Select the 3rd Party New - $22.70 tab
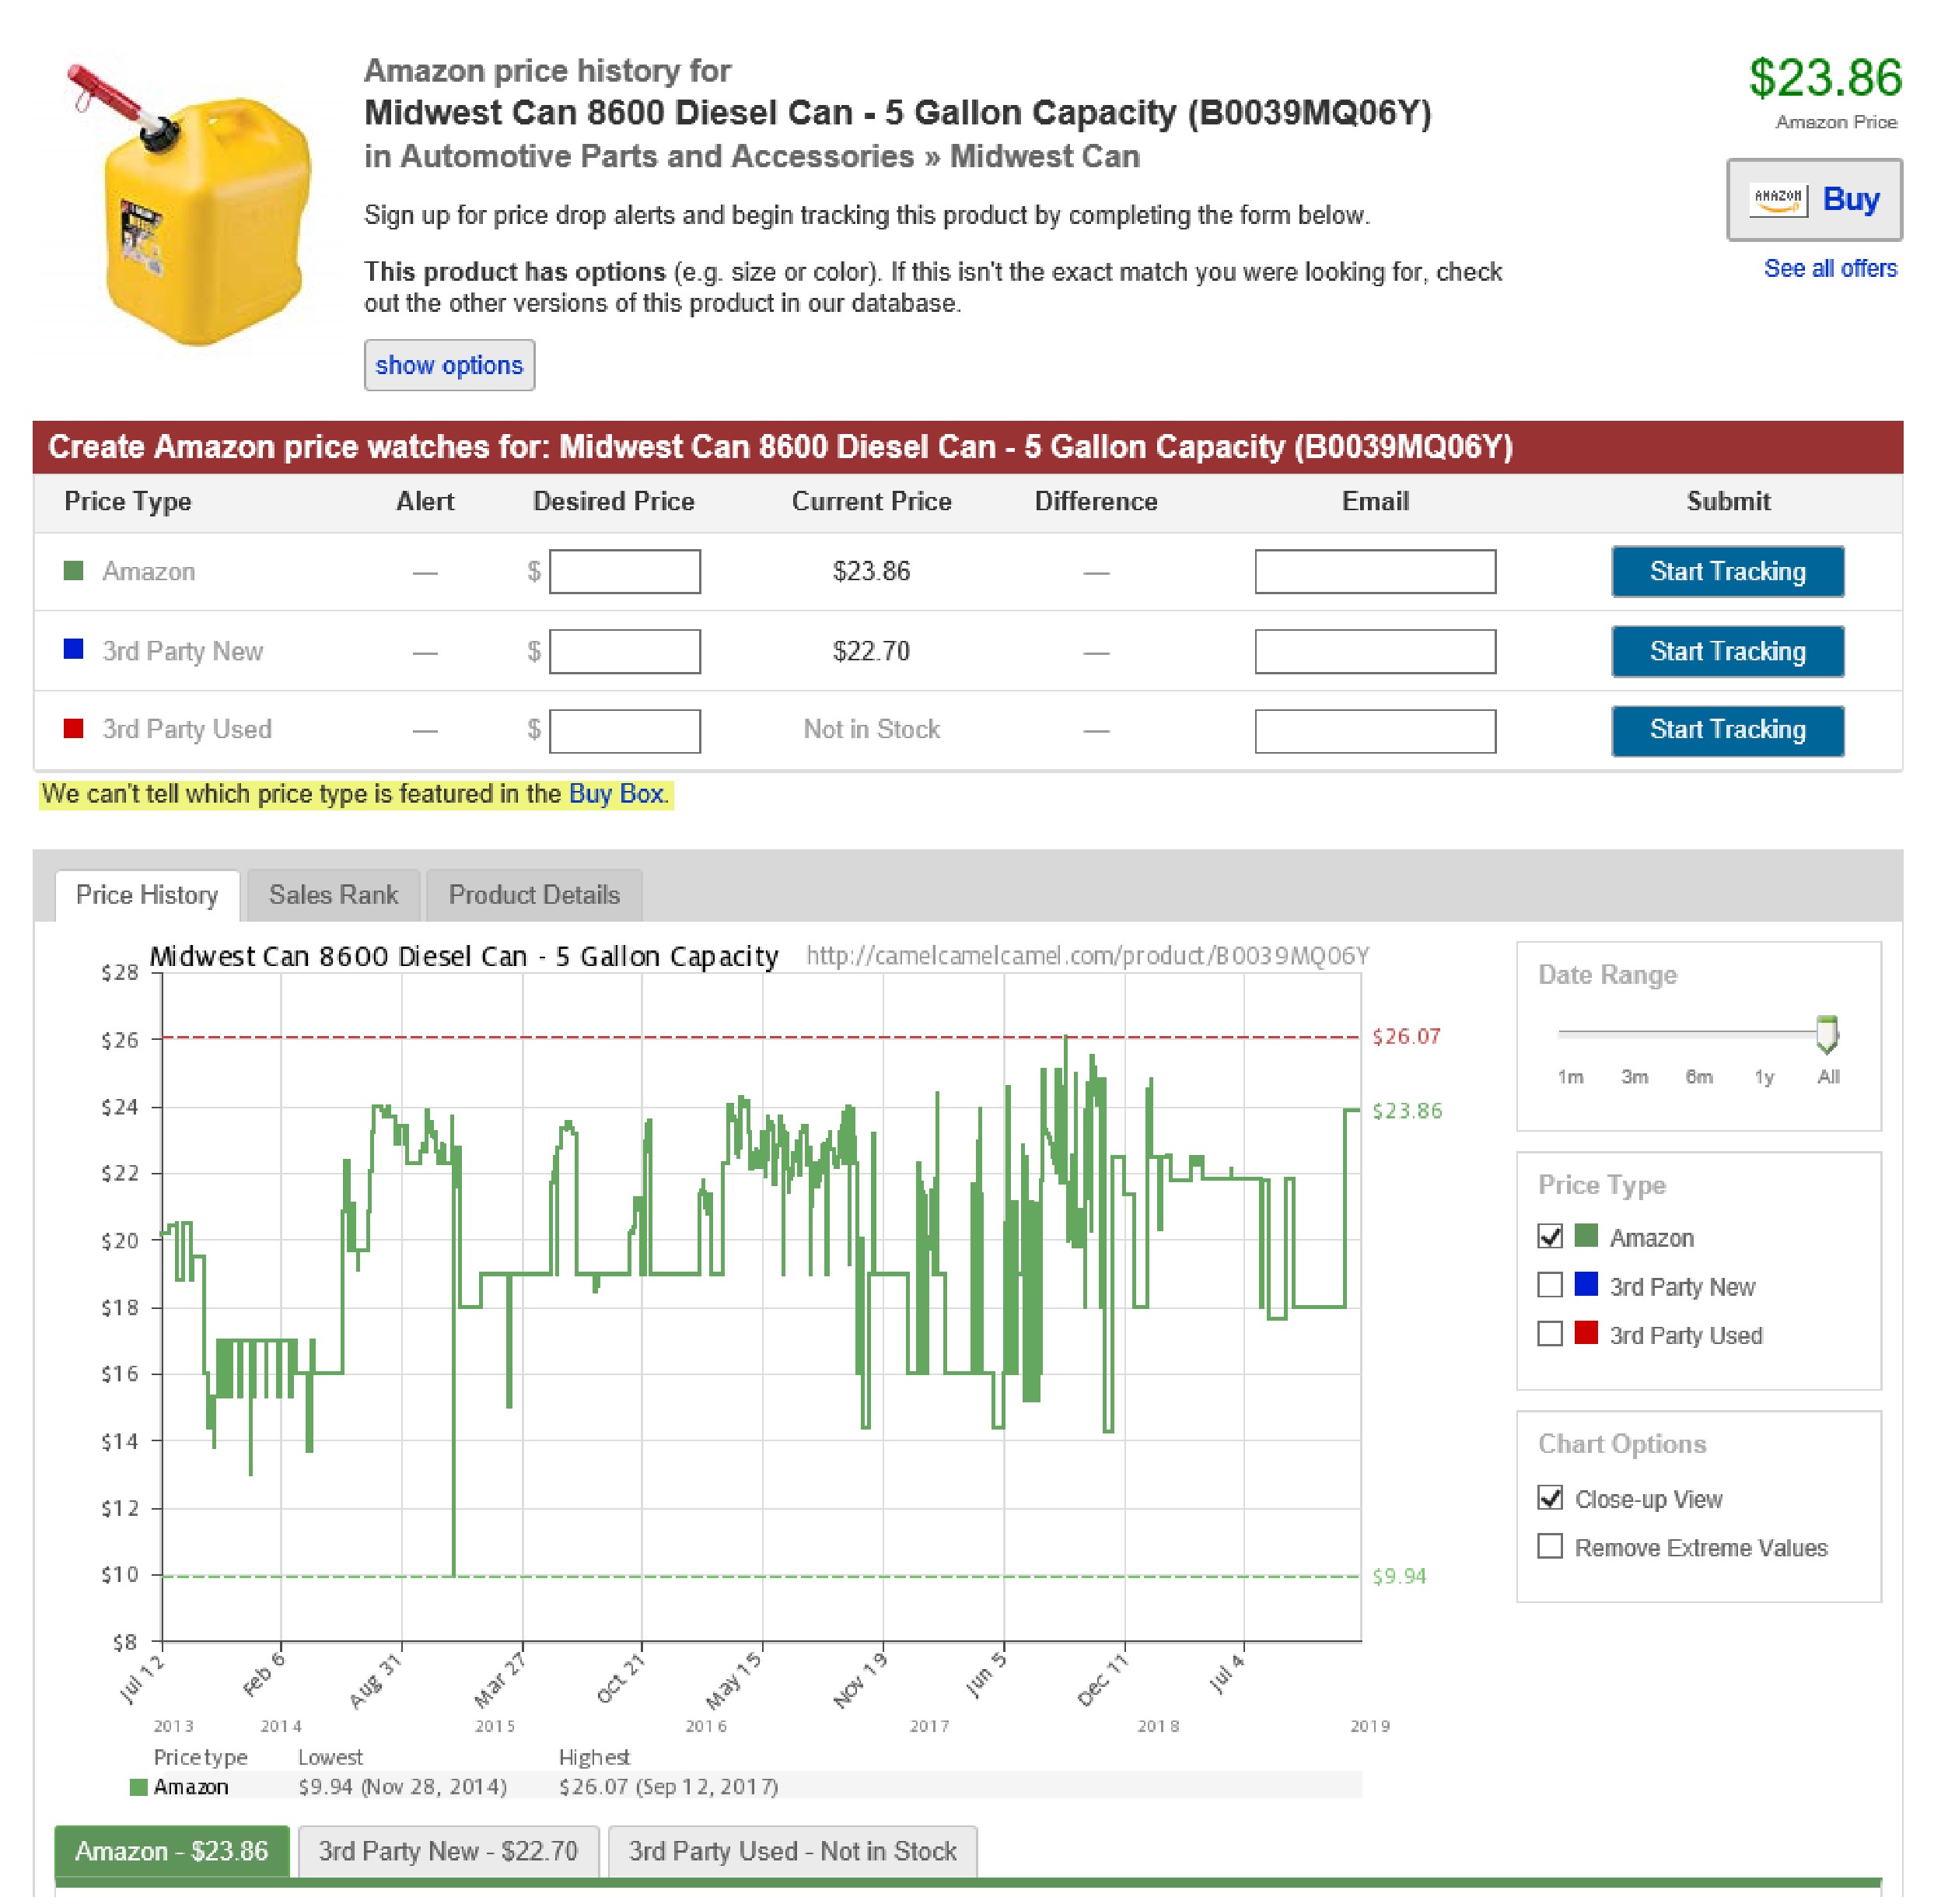 449,1852
